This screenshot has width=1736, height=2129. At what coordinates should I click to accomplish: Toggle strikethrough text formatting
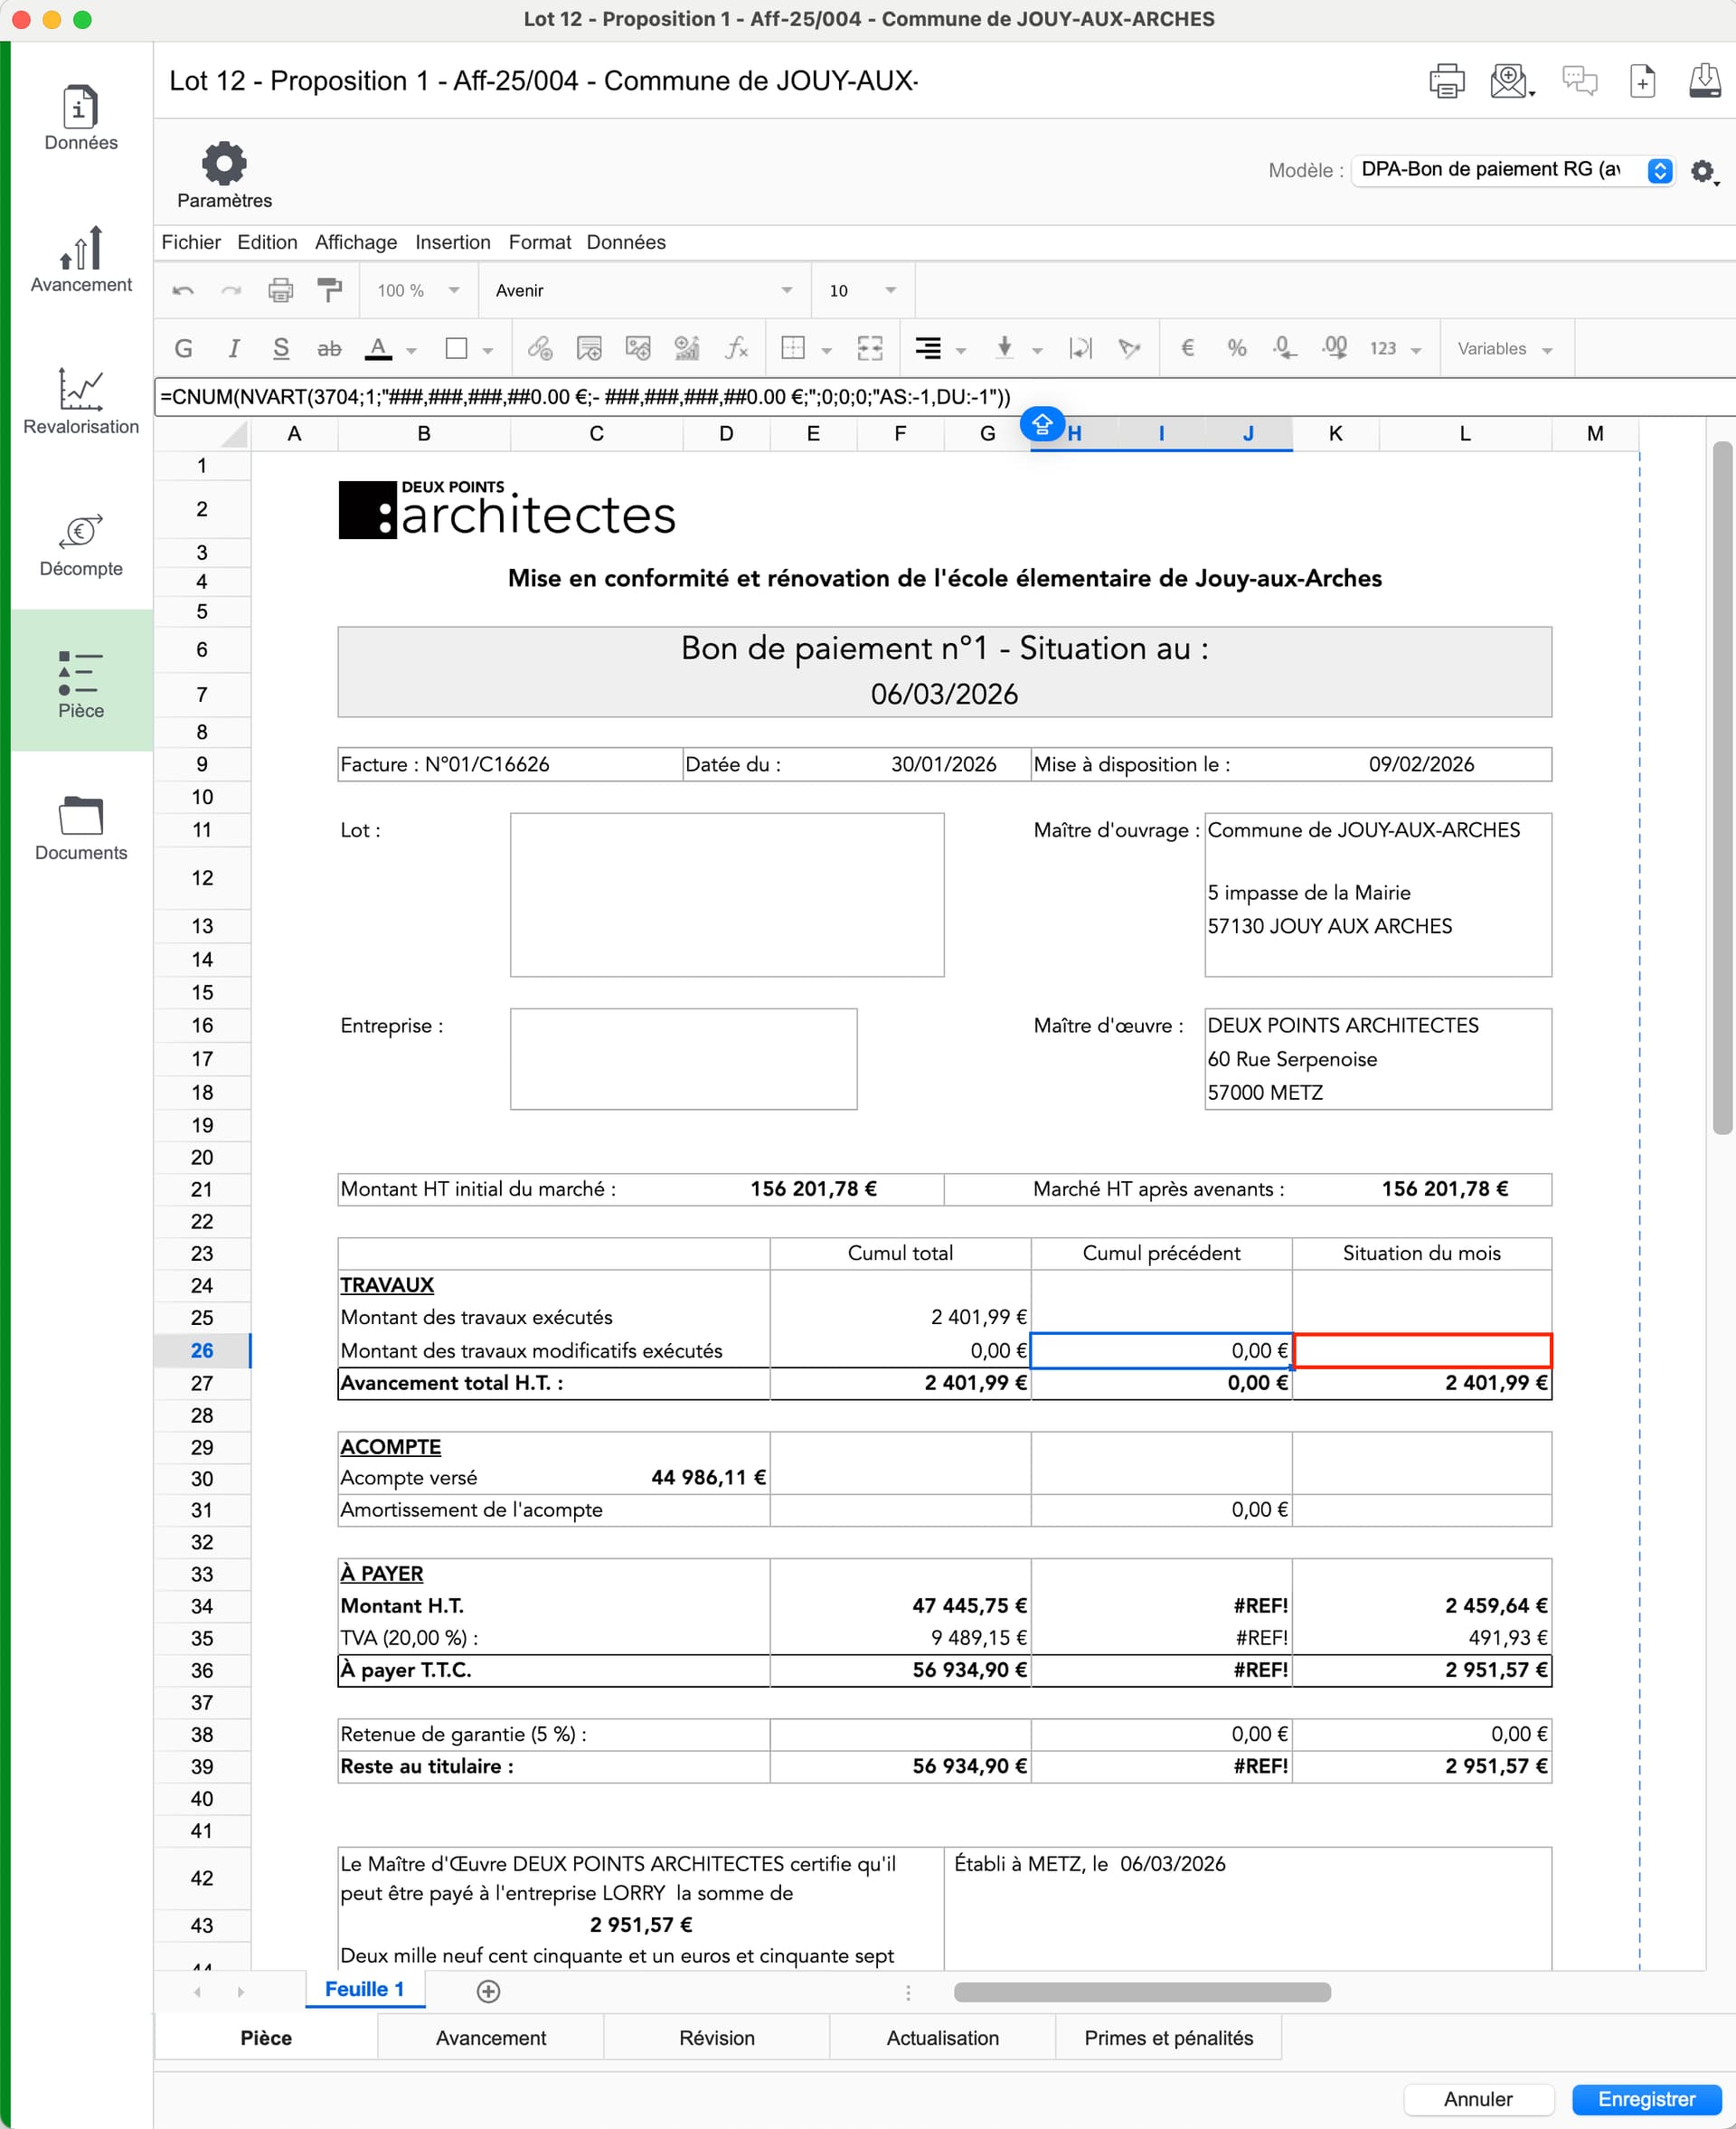329,348
